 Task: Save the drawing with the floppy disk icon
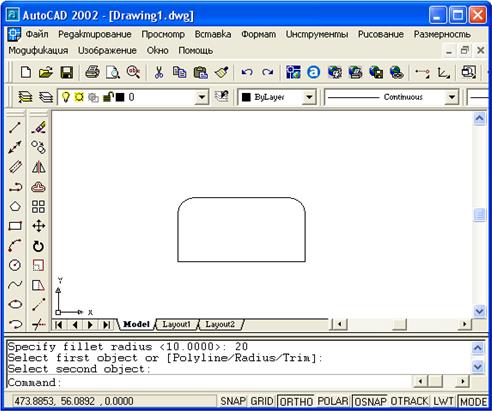67,72
